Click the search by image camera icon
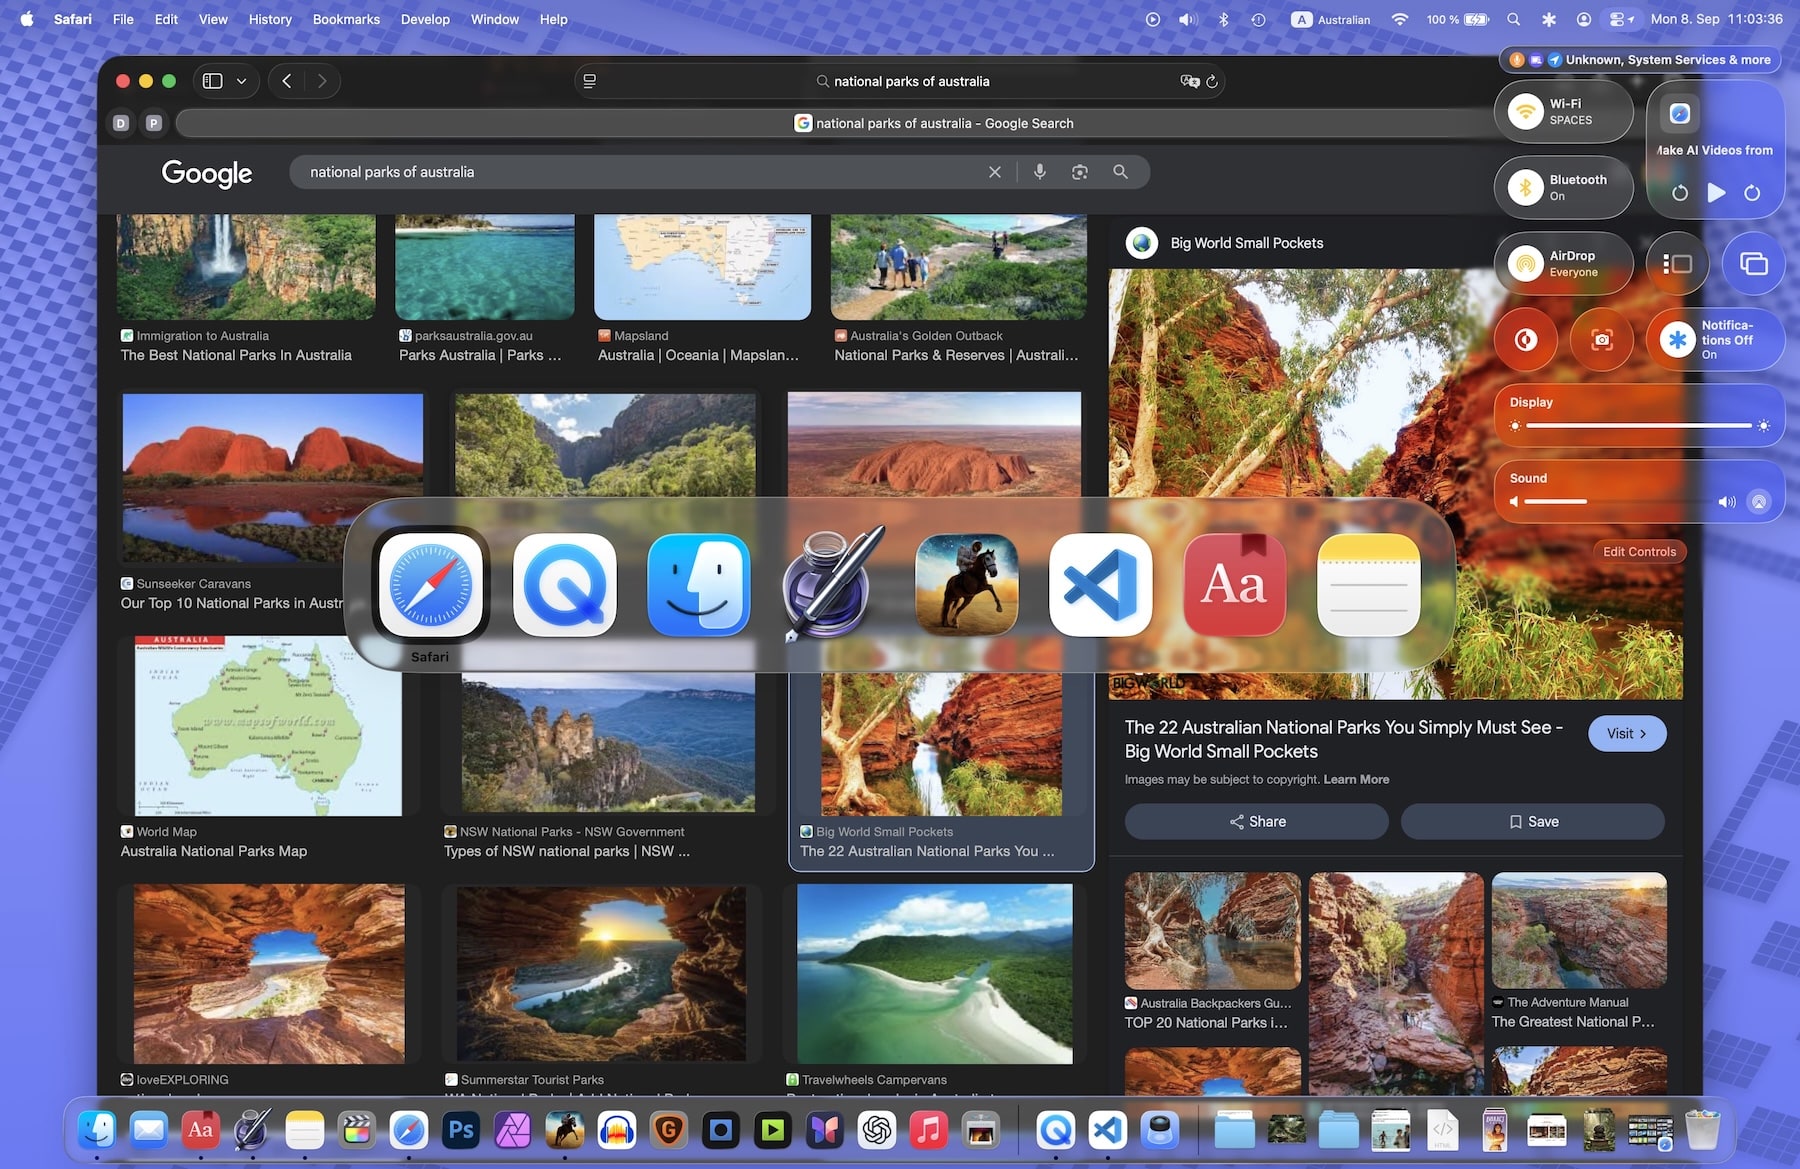The width and height of the screenshot is (1800, 1169). 1080,172
